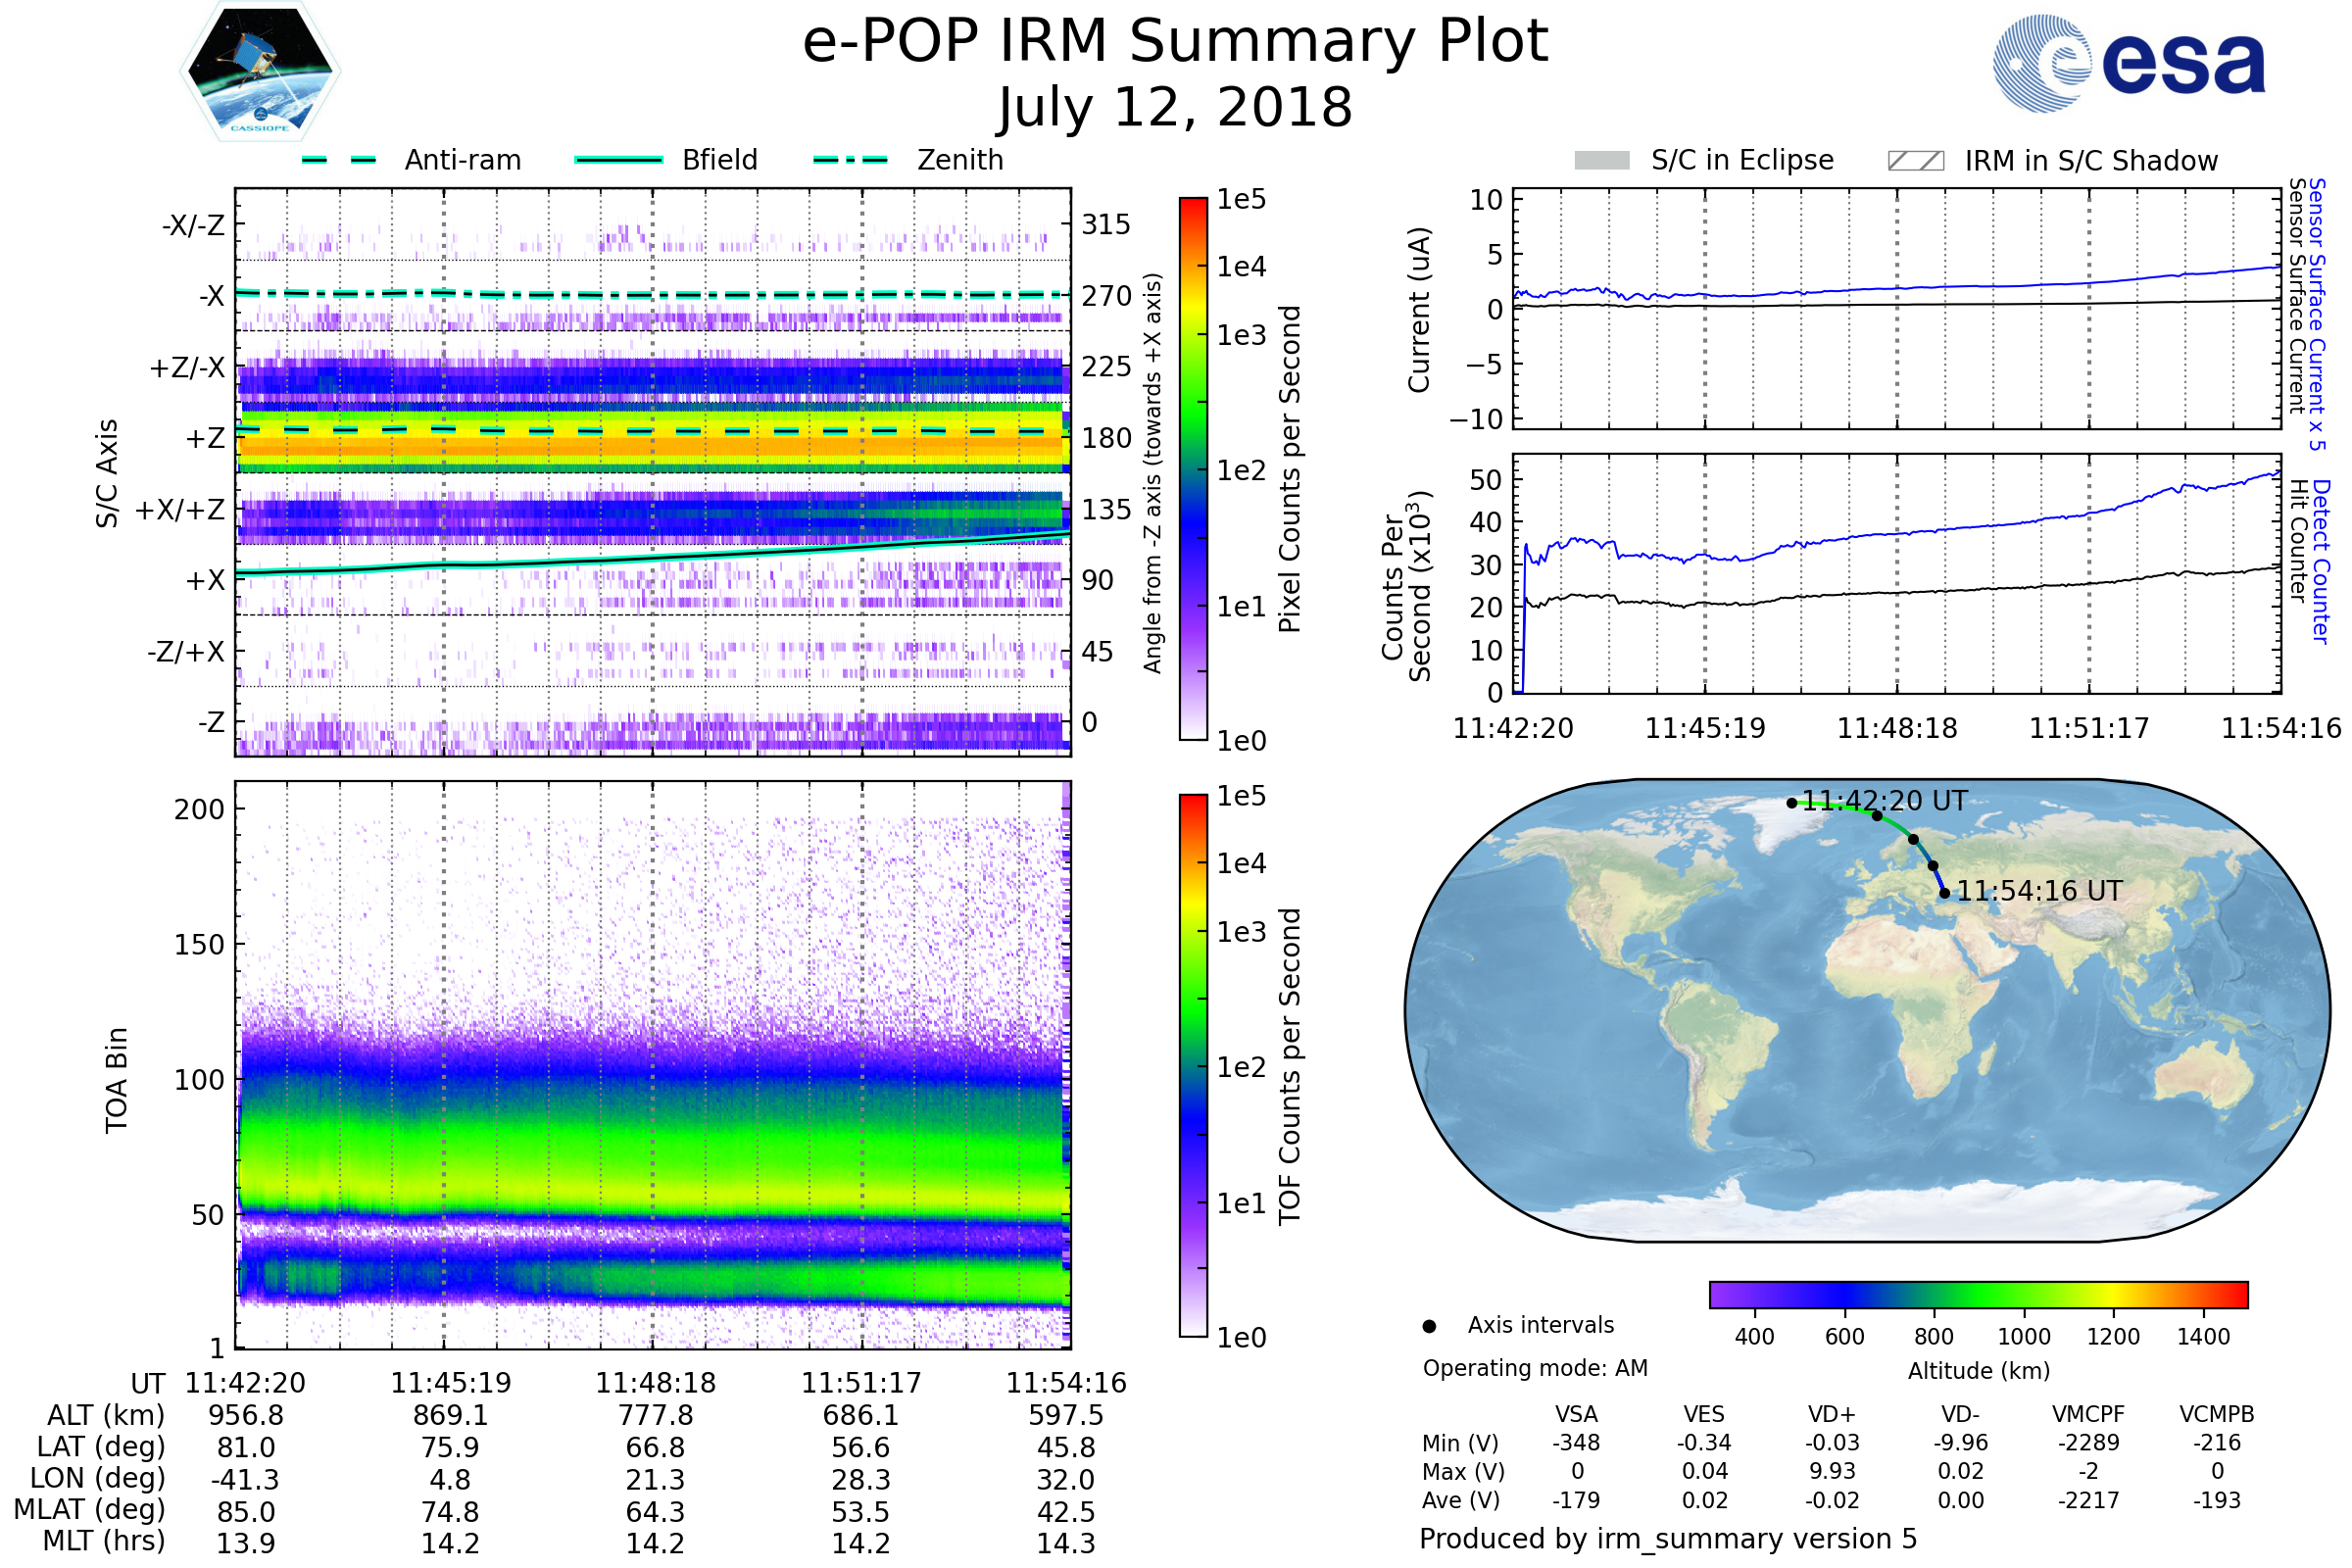The height and width of the screenshot is (1568, 2352).
Task: Click the TOF Counts per Second colorbar
Action: click(x=1193, y=1065)
